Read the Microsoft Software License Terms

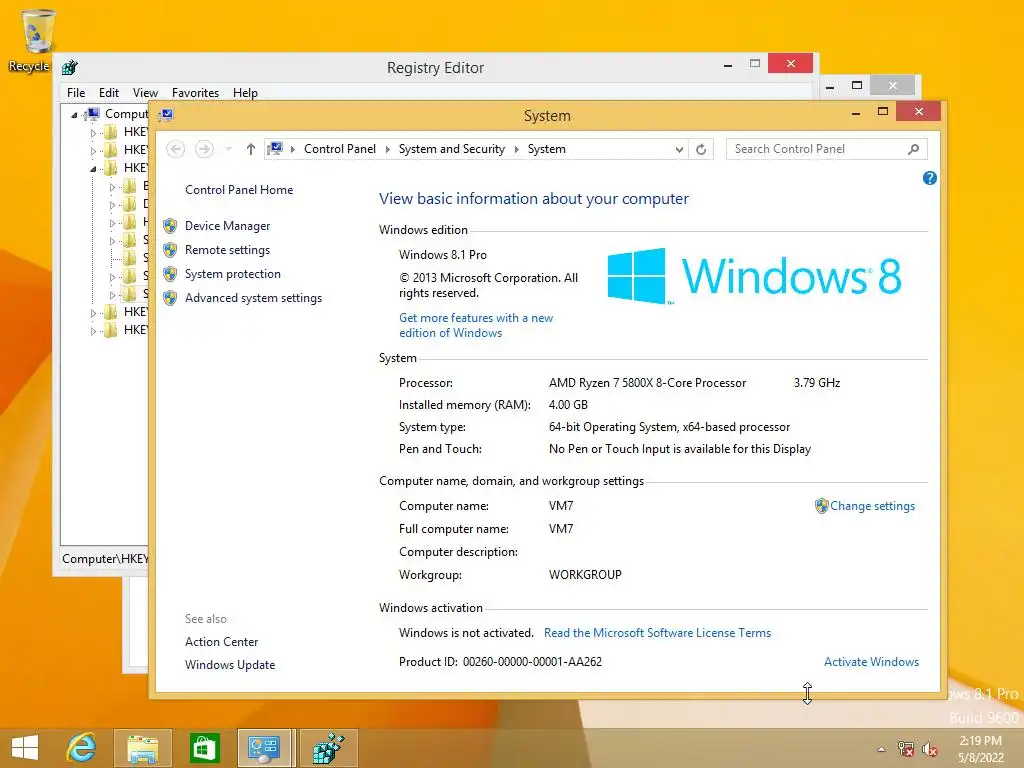pyautogui.click(x=657, y=633)
